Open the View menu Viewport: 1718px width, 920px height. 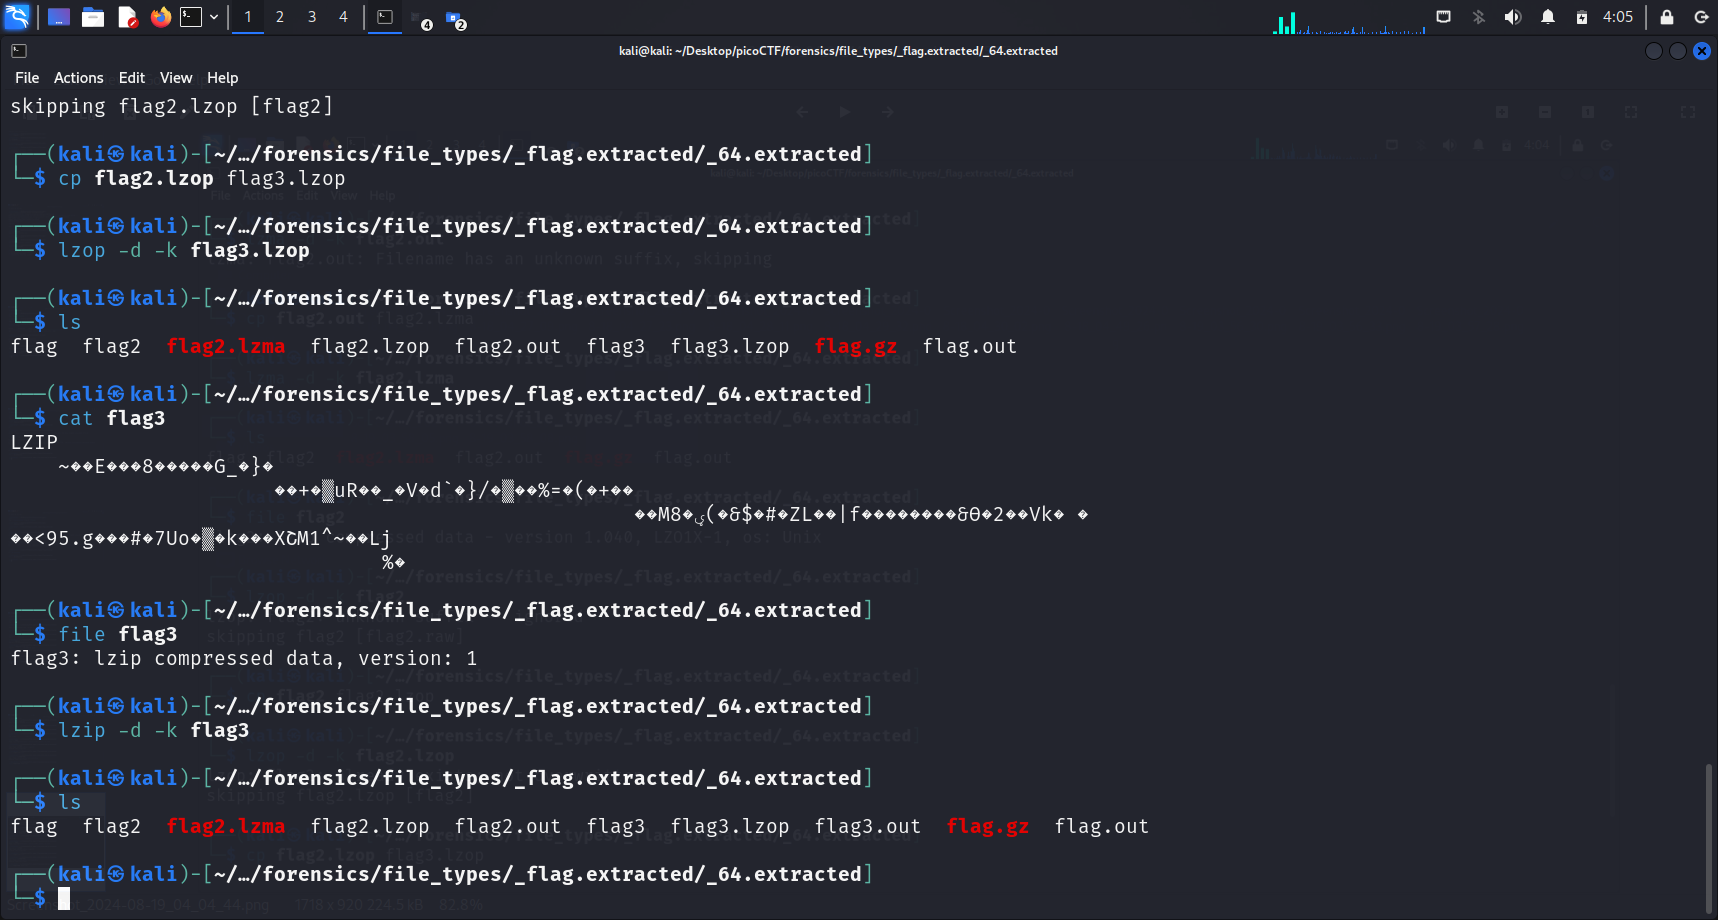[x=176, y=78]
